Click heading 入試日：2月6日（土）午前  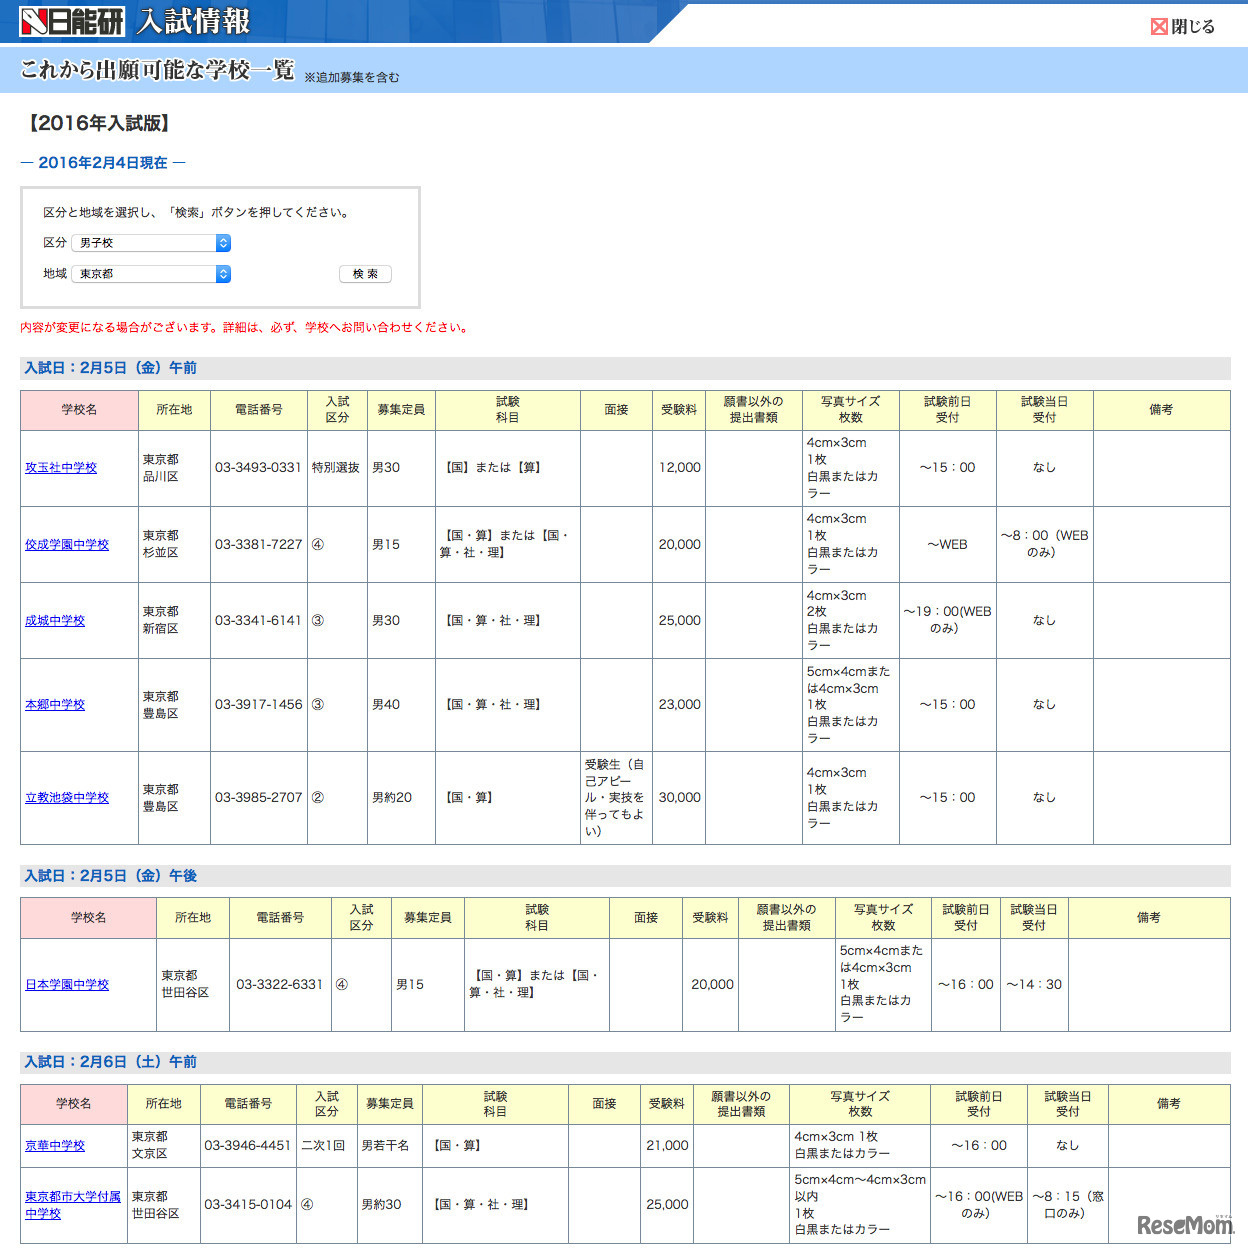point(111,1062)
